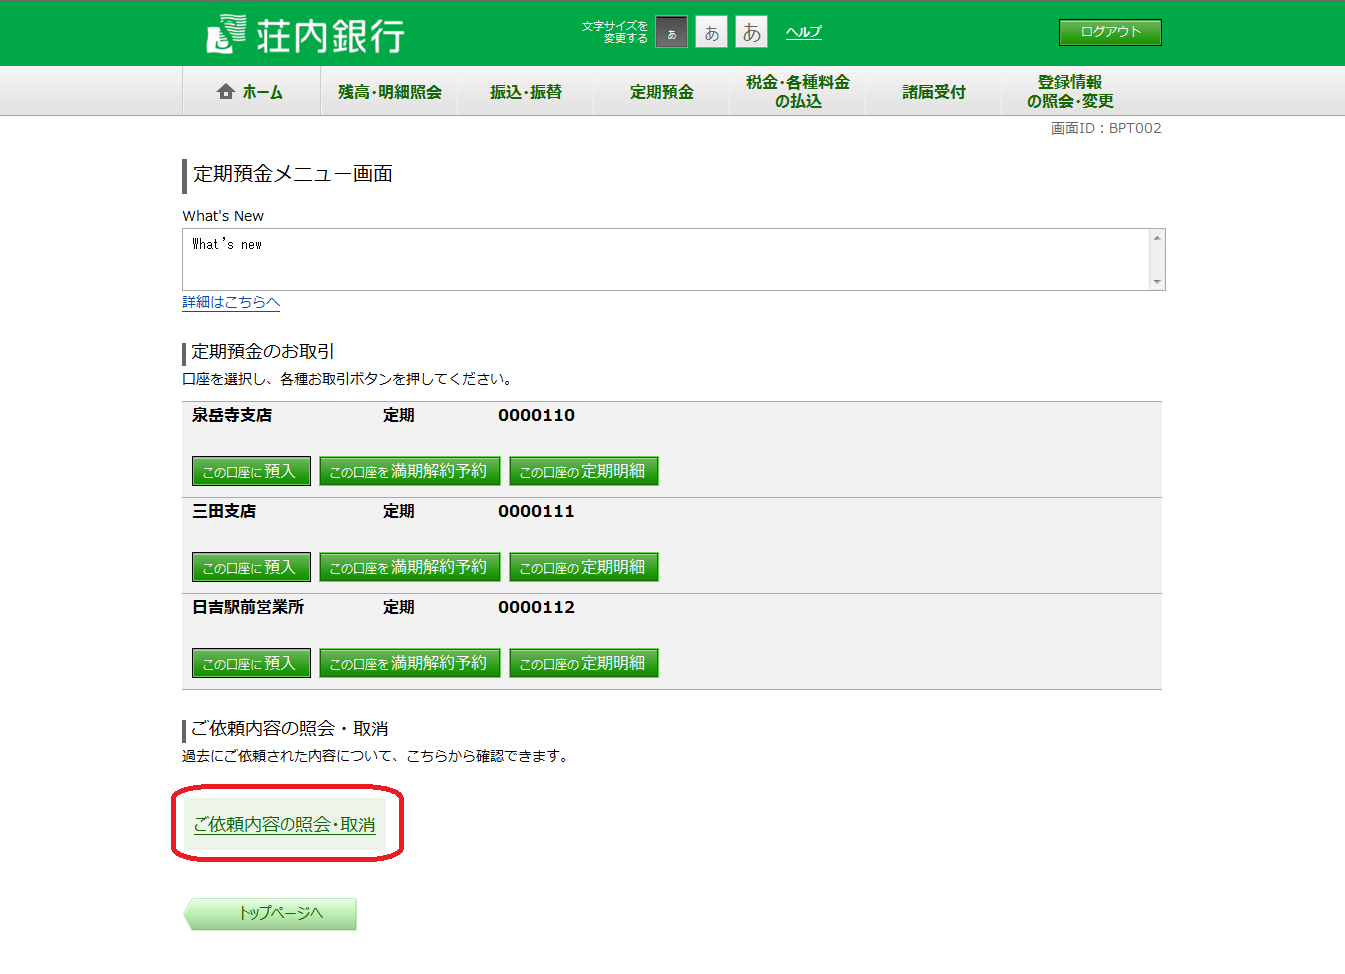Select the medium font size button
Screen dimensions: 1345x974
tap(711, 33)
